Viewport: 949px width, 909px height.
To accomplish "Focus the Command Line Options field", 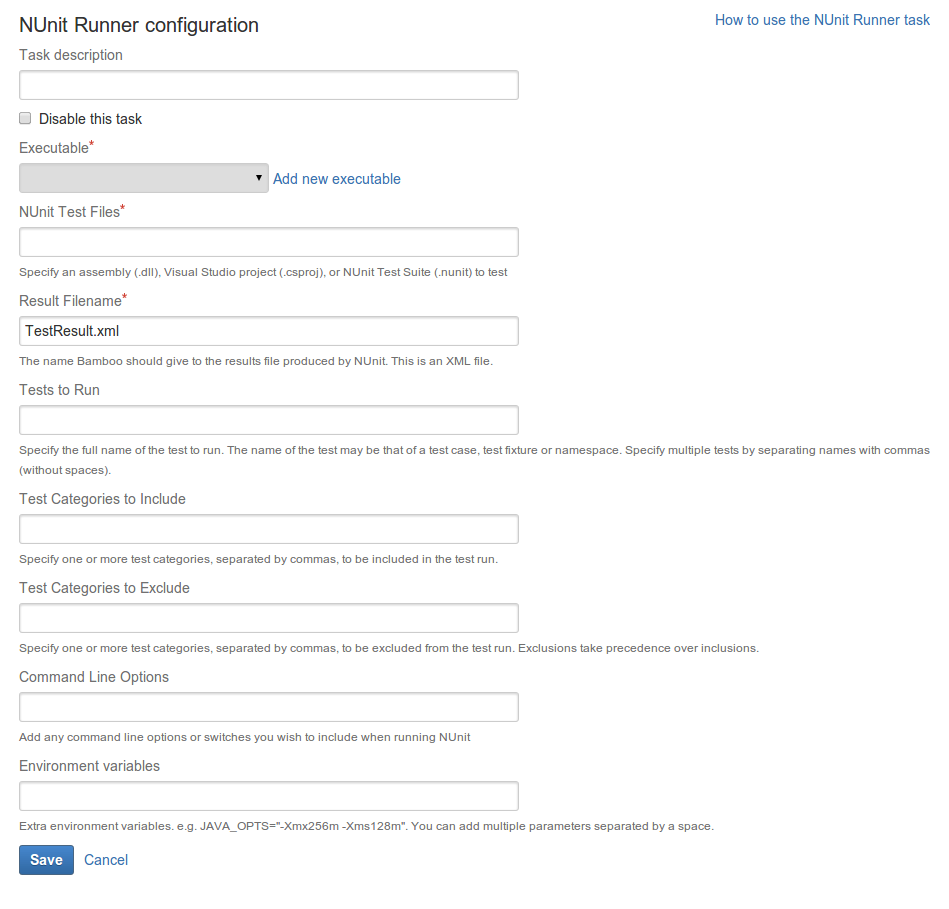I will tap(269, 707).
